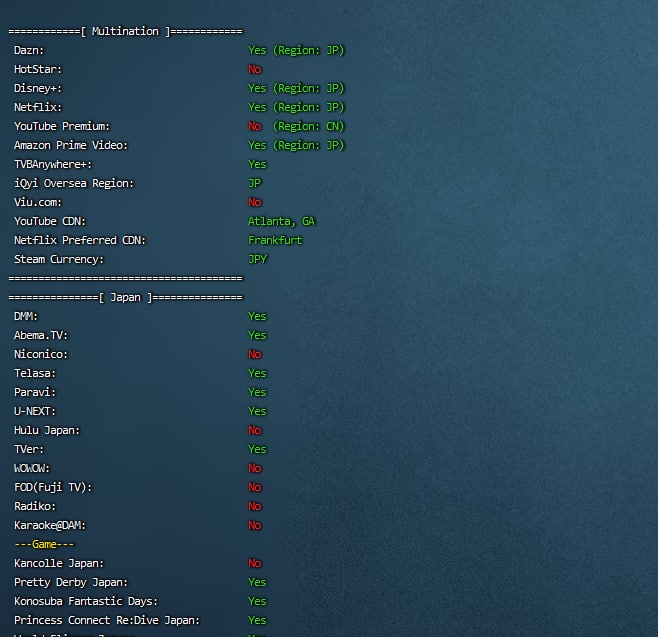
Task: Click the red 'No' beside Karaoke@DAM
Action: 255,525
